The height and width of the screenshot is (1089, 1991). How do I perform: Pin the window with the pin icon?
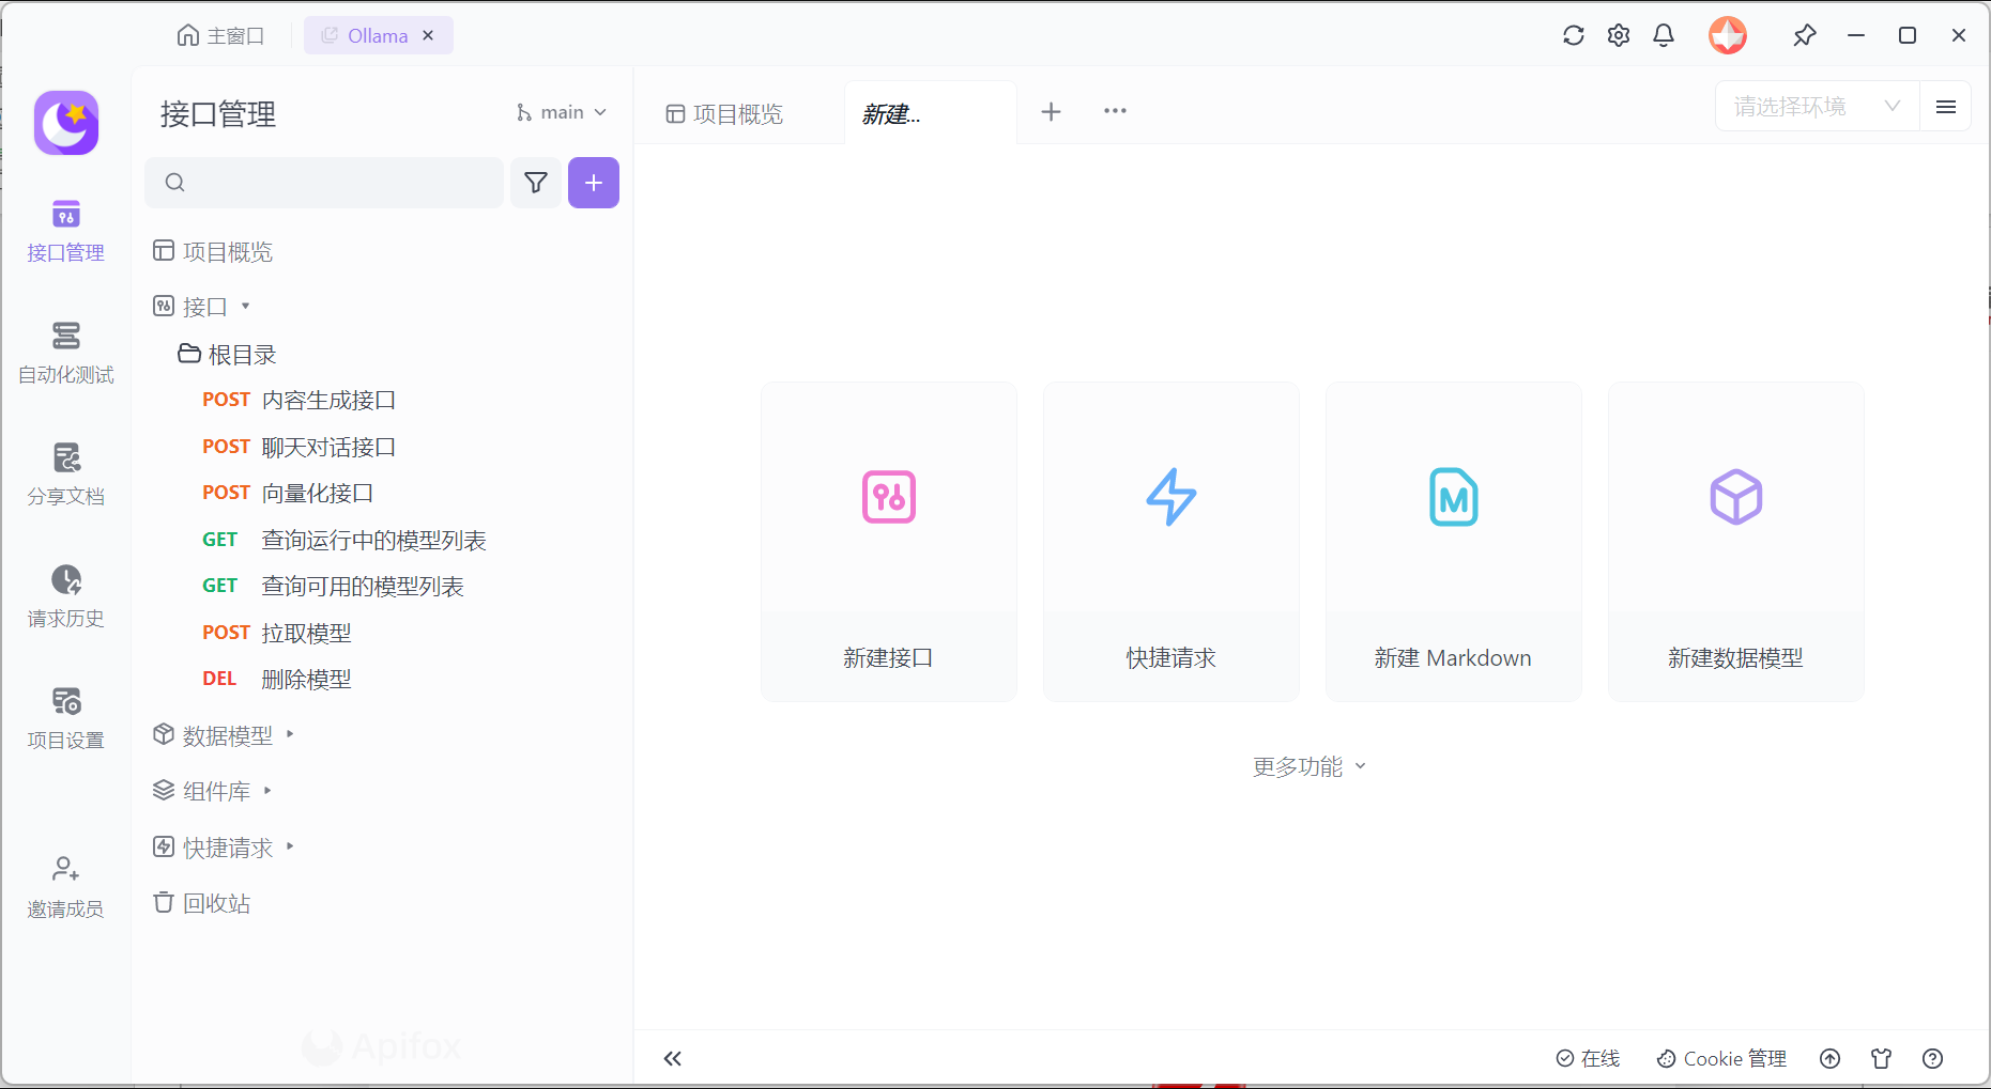pos(1805,36)
